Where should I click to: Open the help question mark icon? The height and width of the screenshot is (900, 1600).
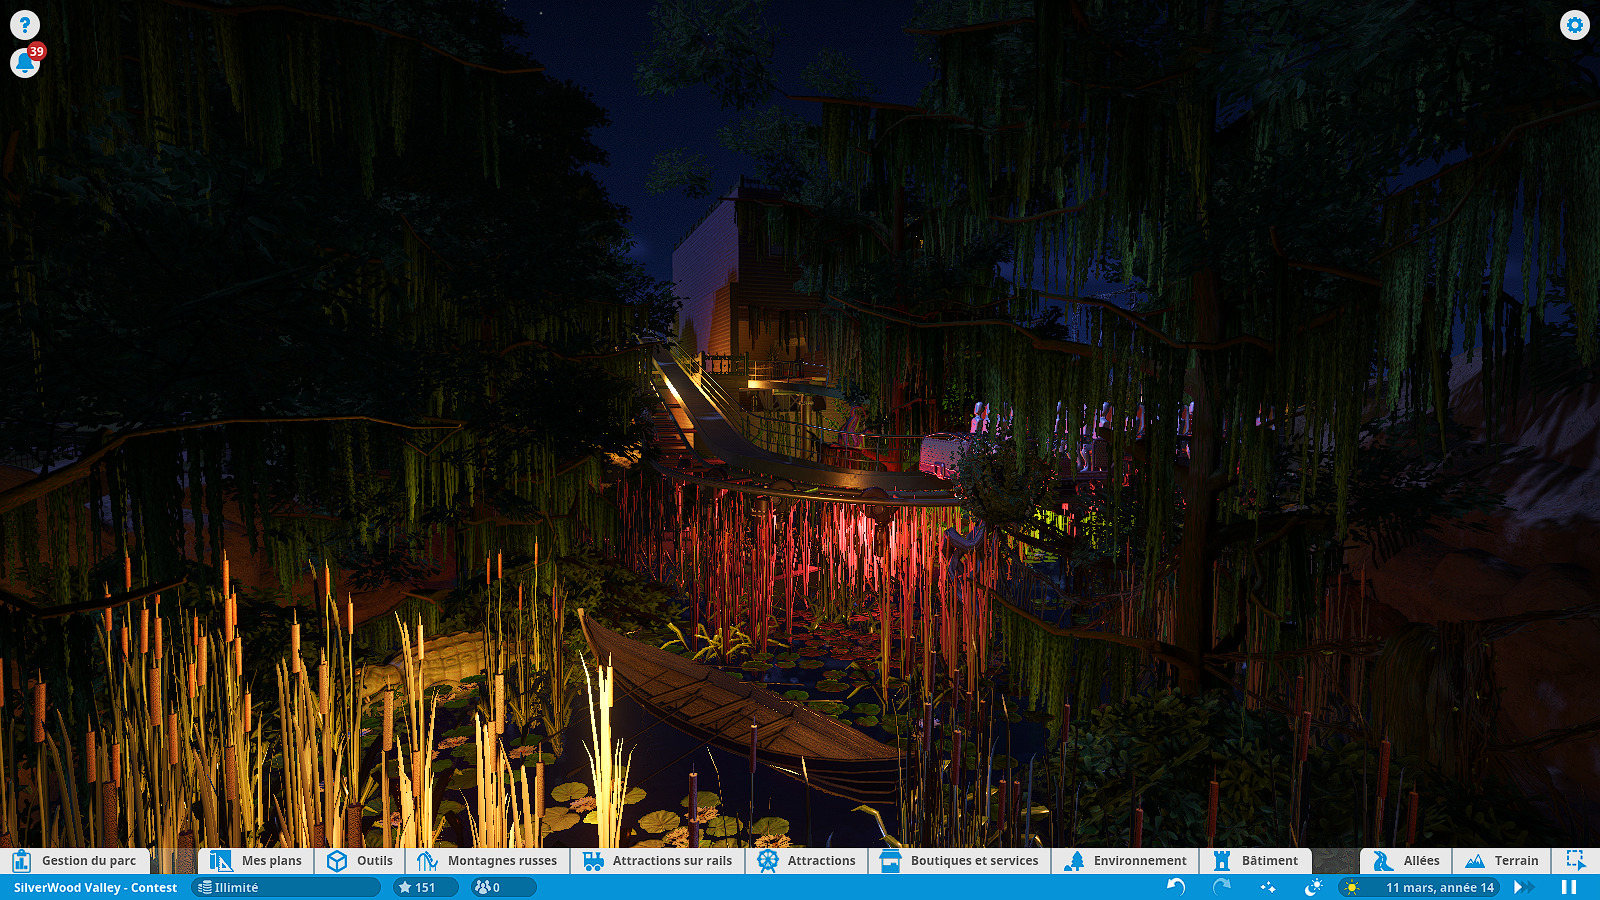[25, 25]
